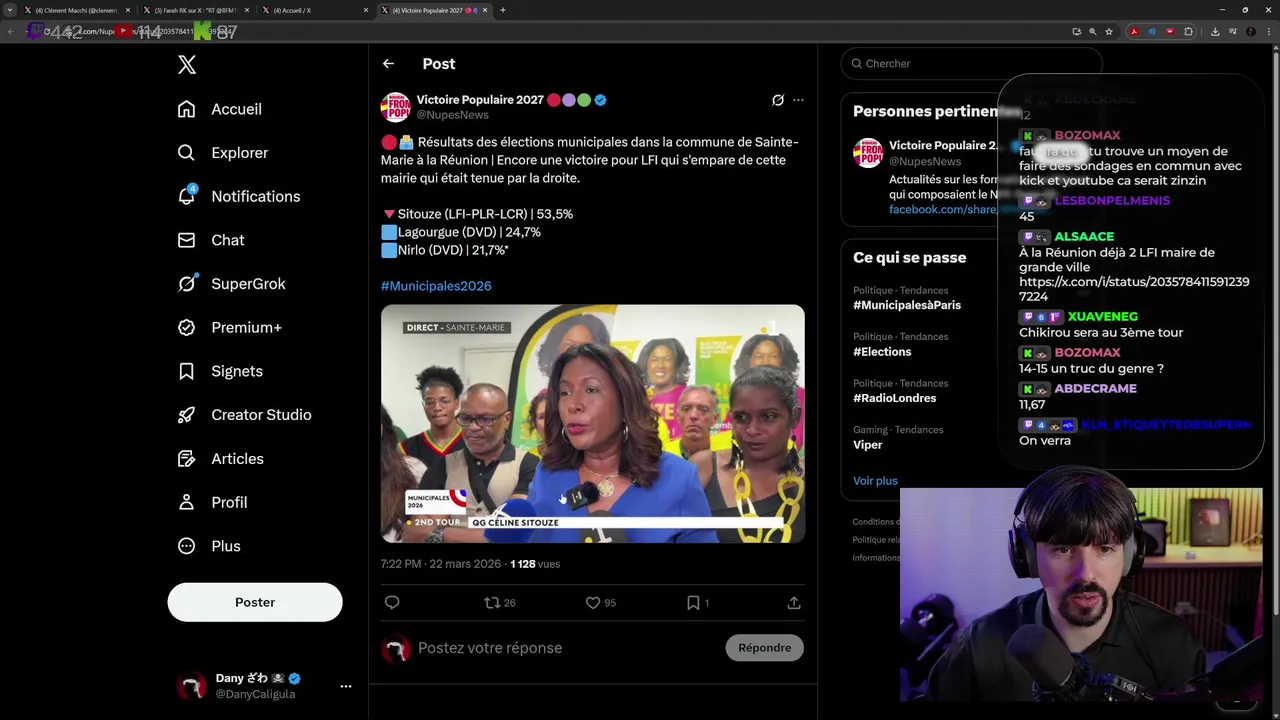Click the Plus more-options icon in sidebar
This screenshot has width=1280, height=720.
click(186, 546)
